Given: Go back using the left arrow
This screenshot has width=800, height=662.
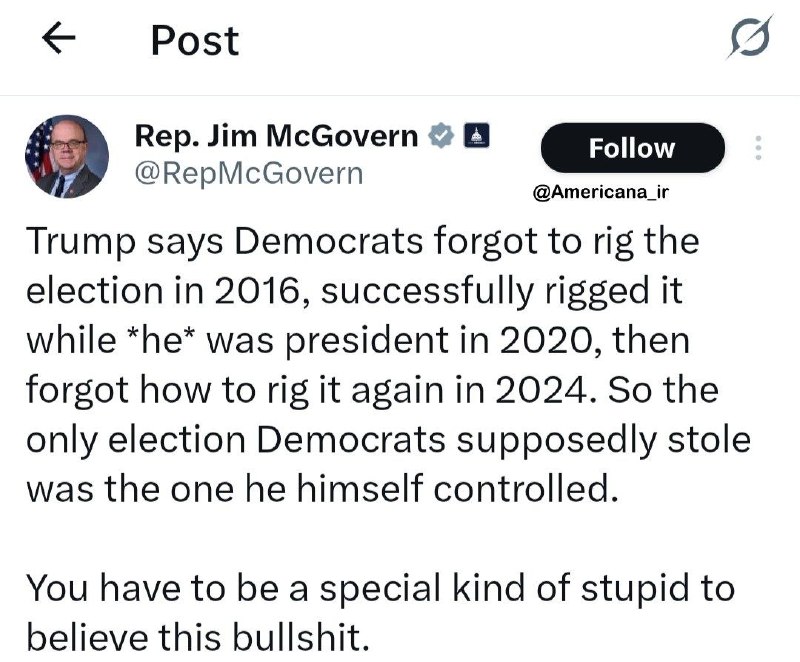Looking at the screenshot, I should (59, 38).
